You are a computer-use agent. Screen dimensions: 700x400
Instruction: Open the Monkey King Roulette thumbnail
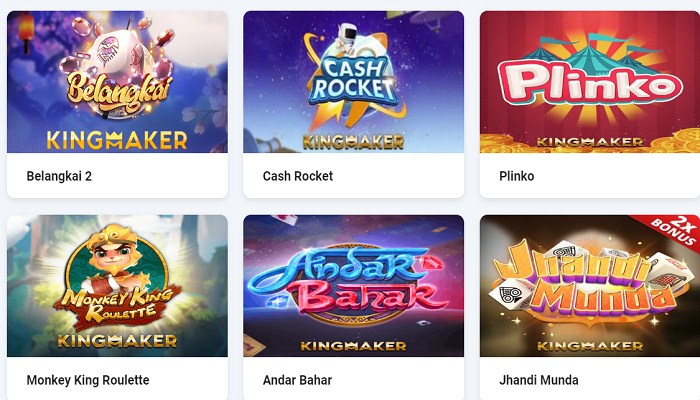point(117,286)
